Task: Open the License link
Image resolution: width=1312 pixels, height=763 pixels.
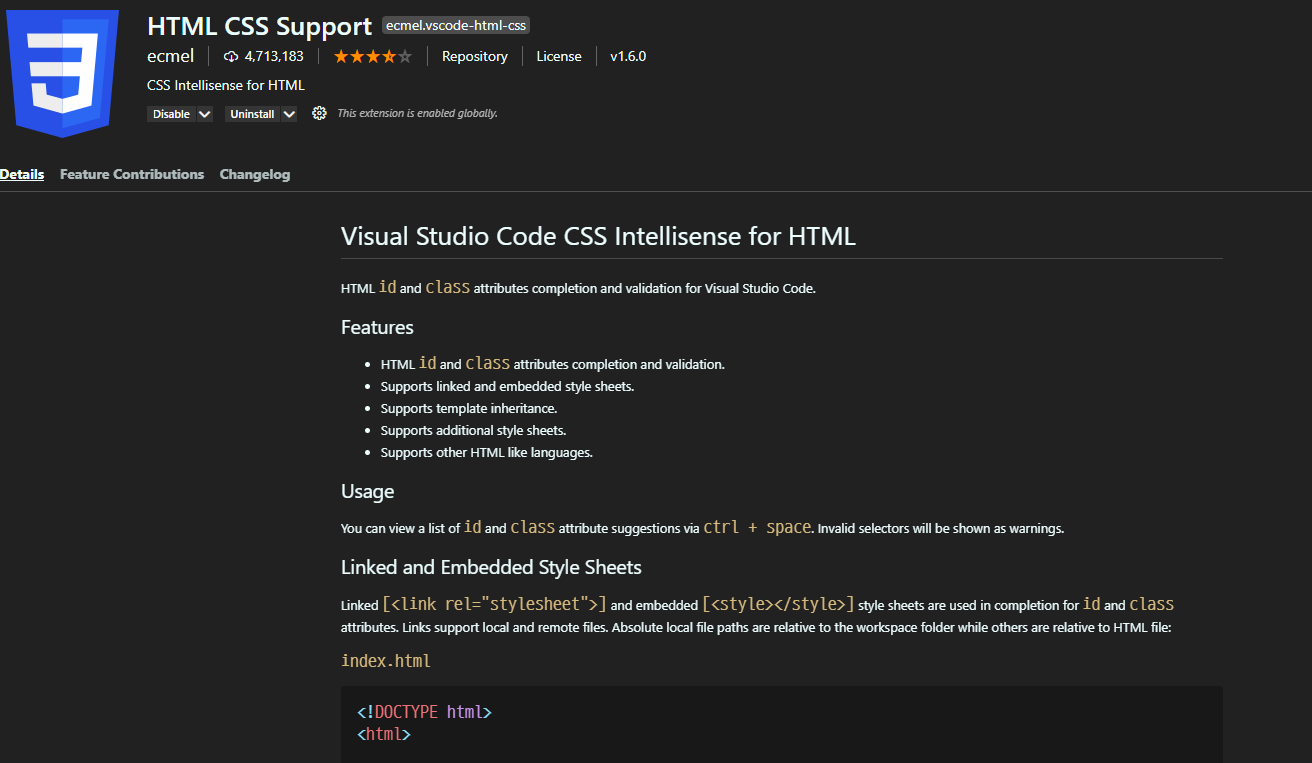Action: 558,56
